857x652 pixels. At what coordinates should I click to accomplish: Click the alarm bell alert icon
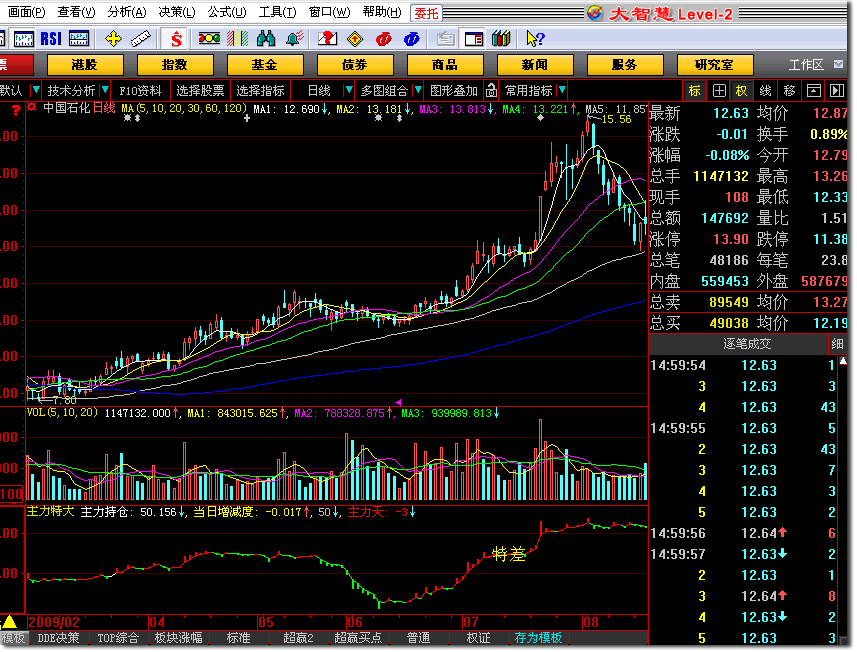click(295, 39)
